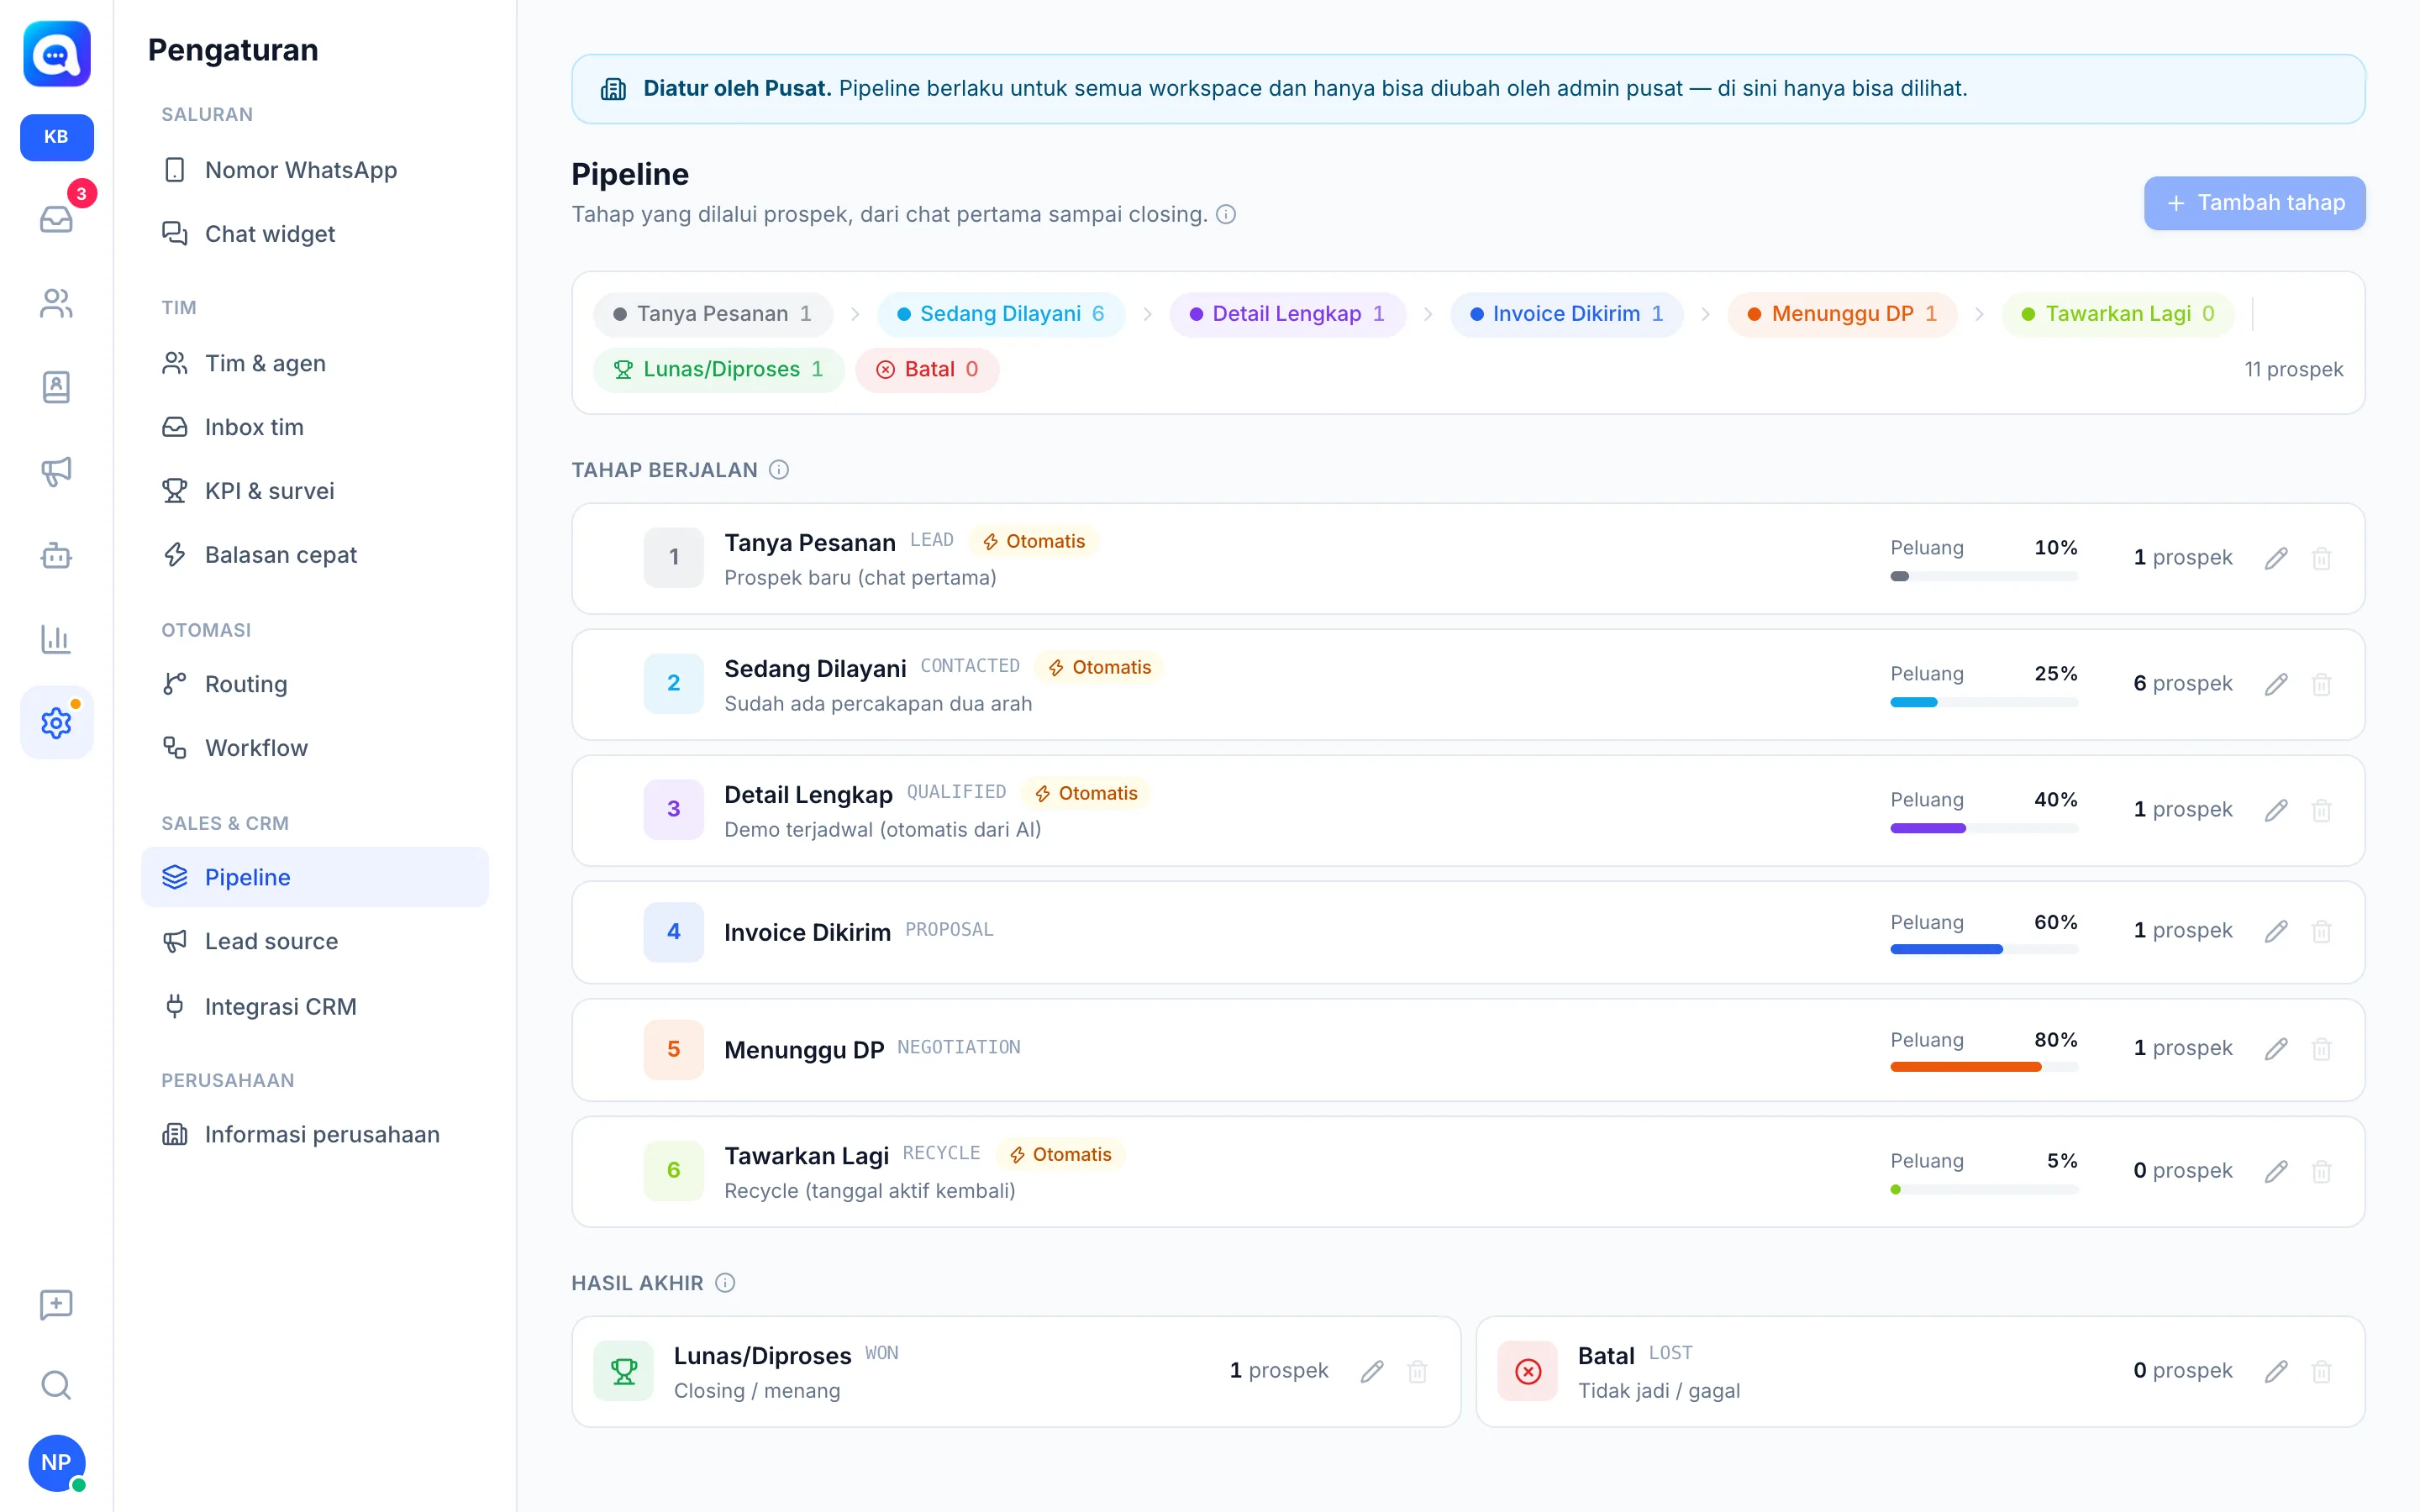This screenshot has height=1512, width=2420.
Task: Open the NP user avatar
Action: (56, 1462)
